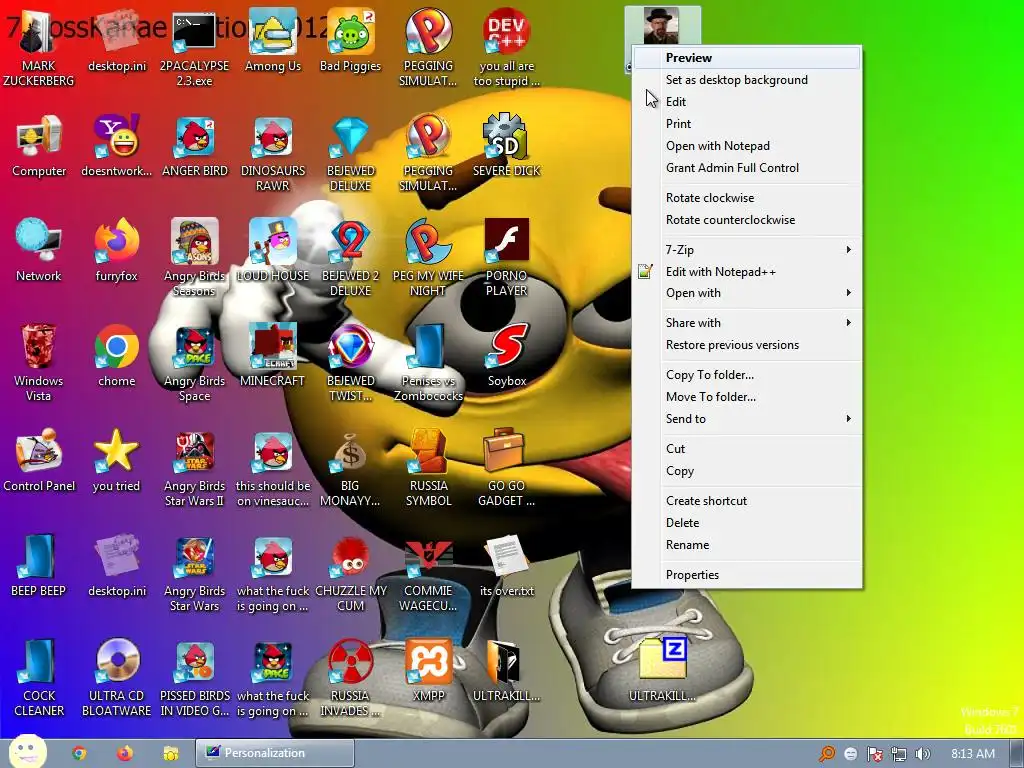Select Edit with Notepad++
The image size is (1024, 768).
748,272
